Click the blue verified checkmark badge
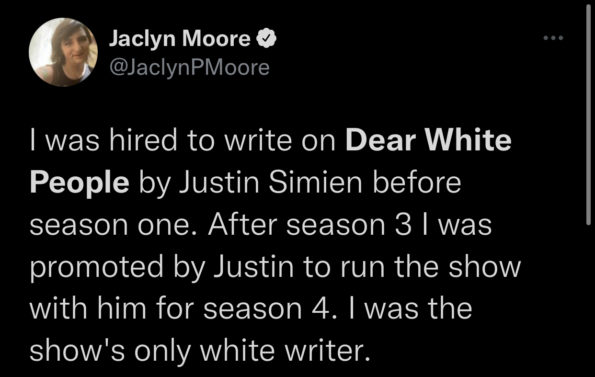The width and height of the screenshot is (595, 377). click(266, 38)
